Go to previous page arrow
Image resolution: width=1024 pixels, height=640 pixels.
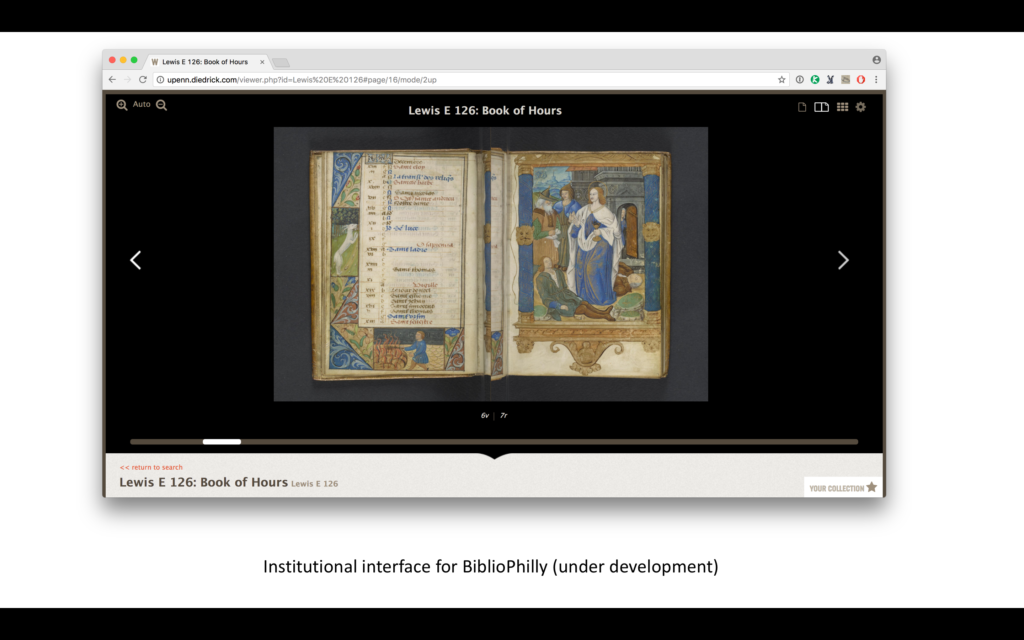click(136, 260)
